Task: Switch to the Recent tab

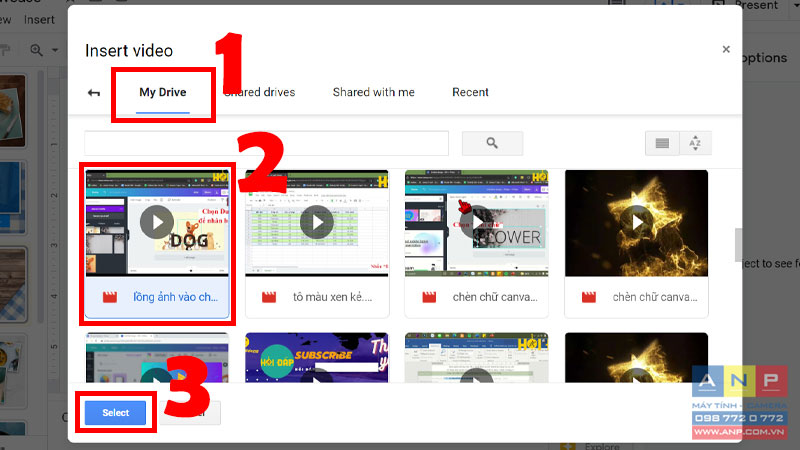Action: pos(470,92)
